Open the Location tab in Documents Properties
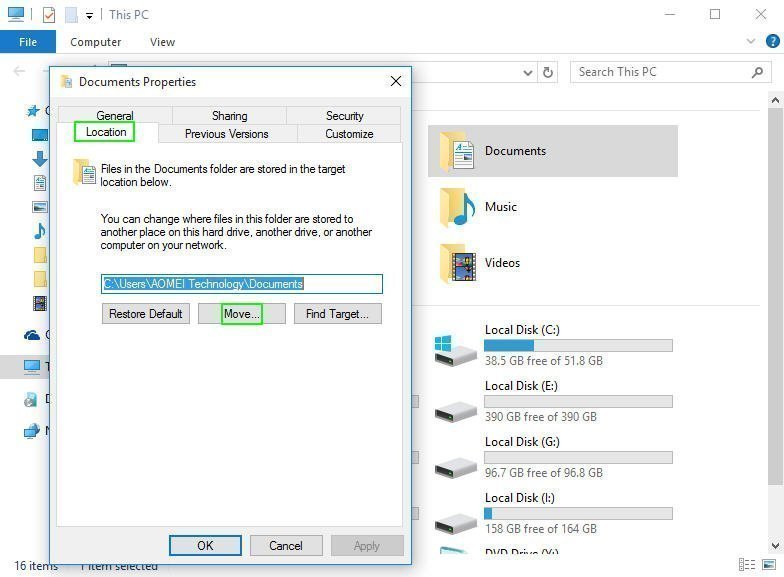The height and width of the screenshot is (577, 784). coord(106,132)
